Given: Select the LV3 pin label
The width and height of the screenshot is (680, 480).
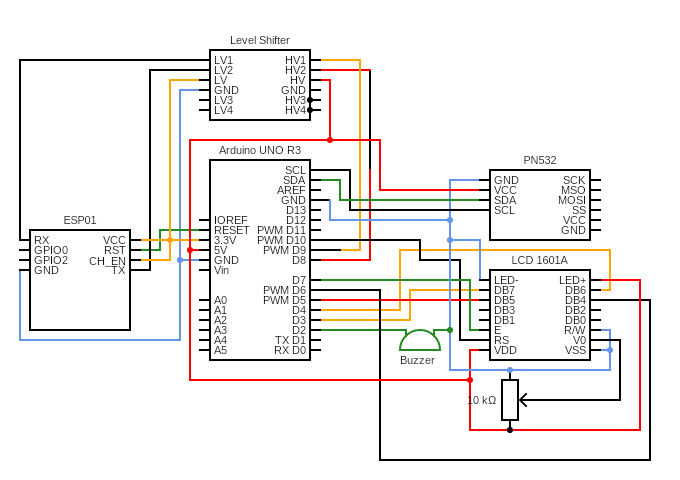Looking at the screenshot, I should (x=223, y=100).
